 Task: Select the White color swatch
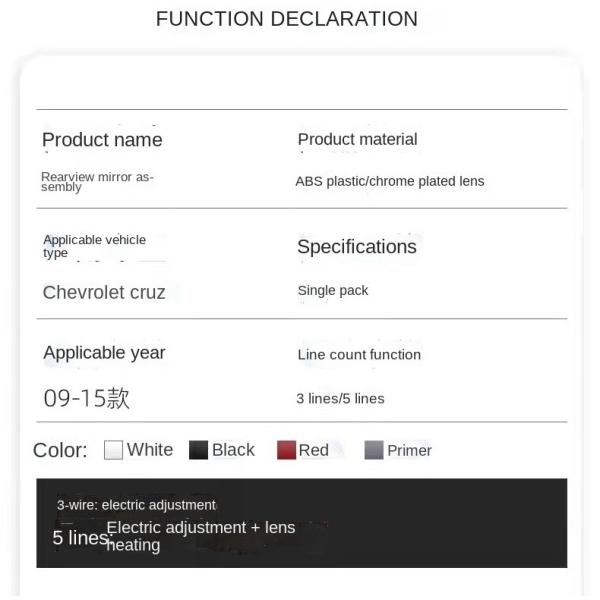pos(113,450)
